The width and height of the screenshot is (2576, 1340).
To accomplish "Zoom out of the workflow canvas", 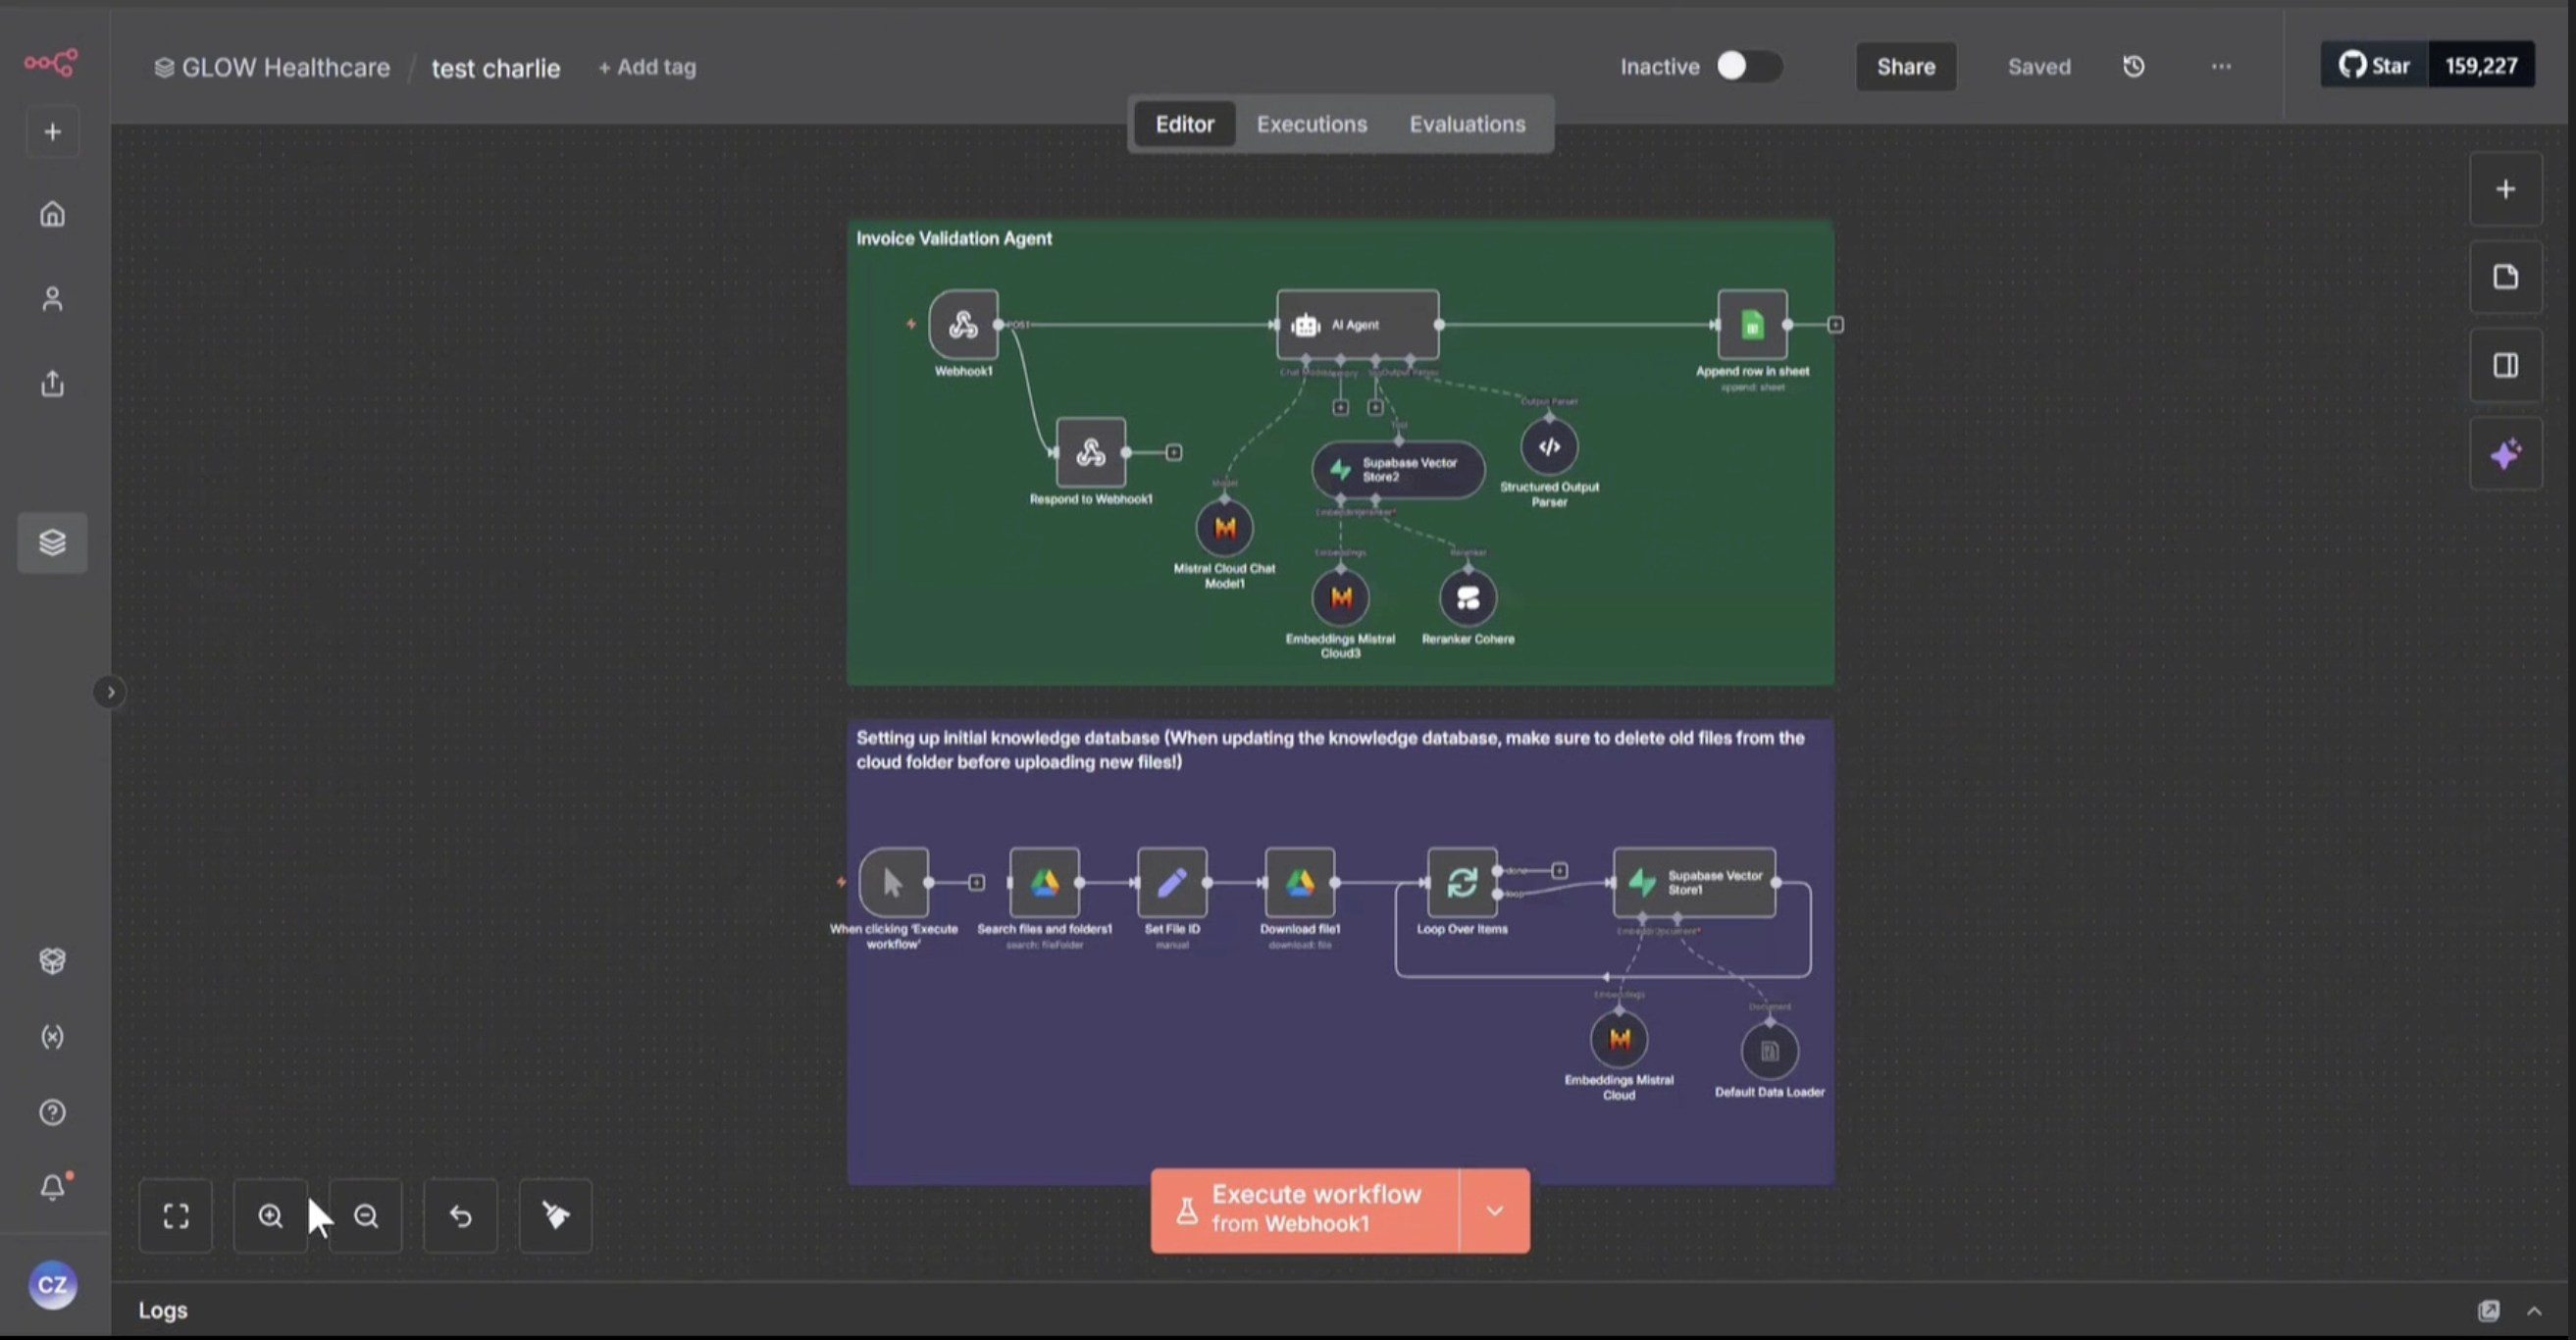I will click(x=366, y=1215).
